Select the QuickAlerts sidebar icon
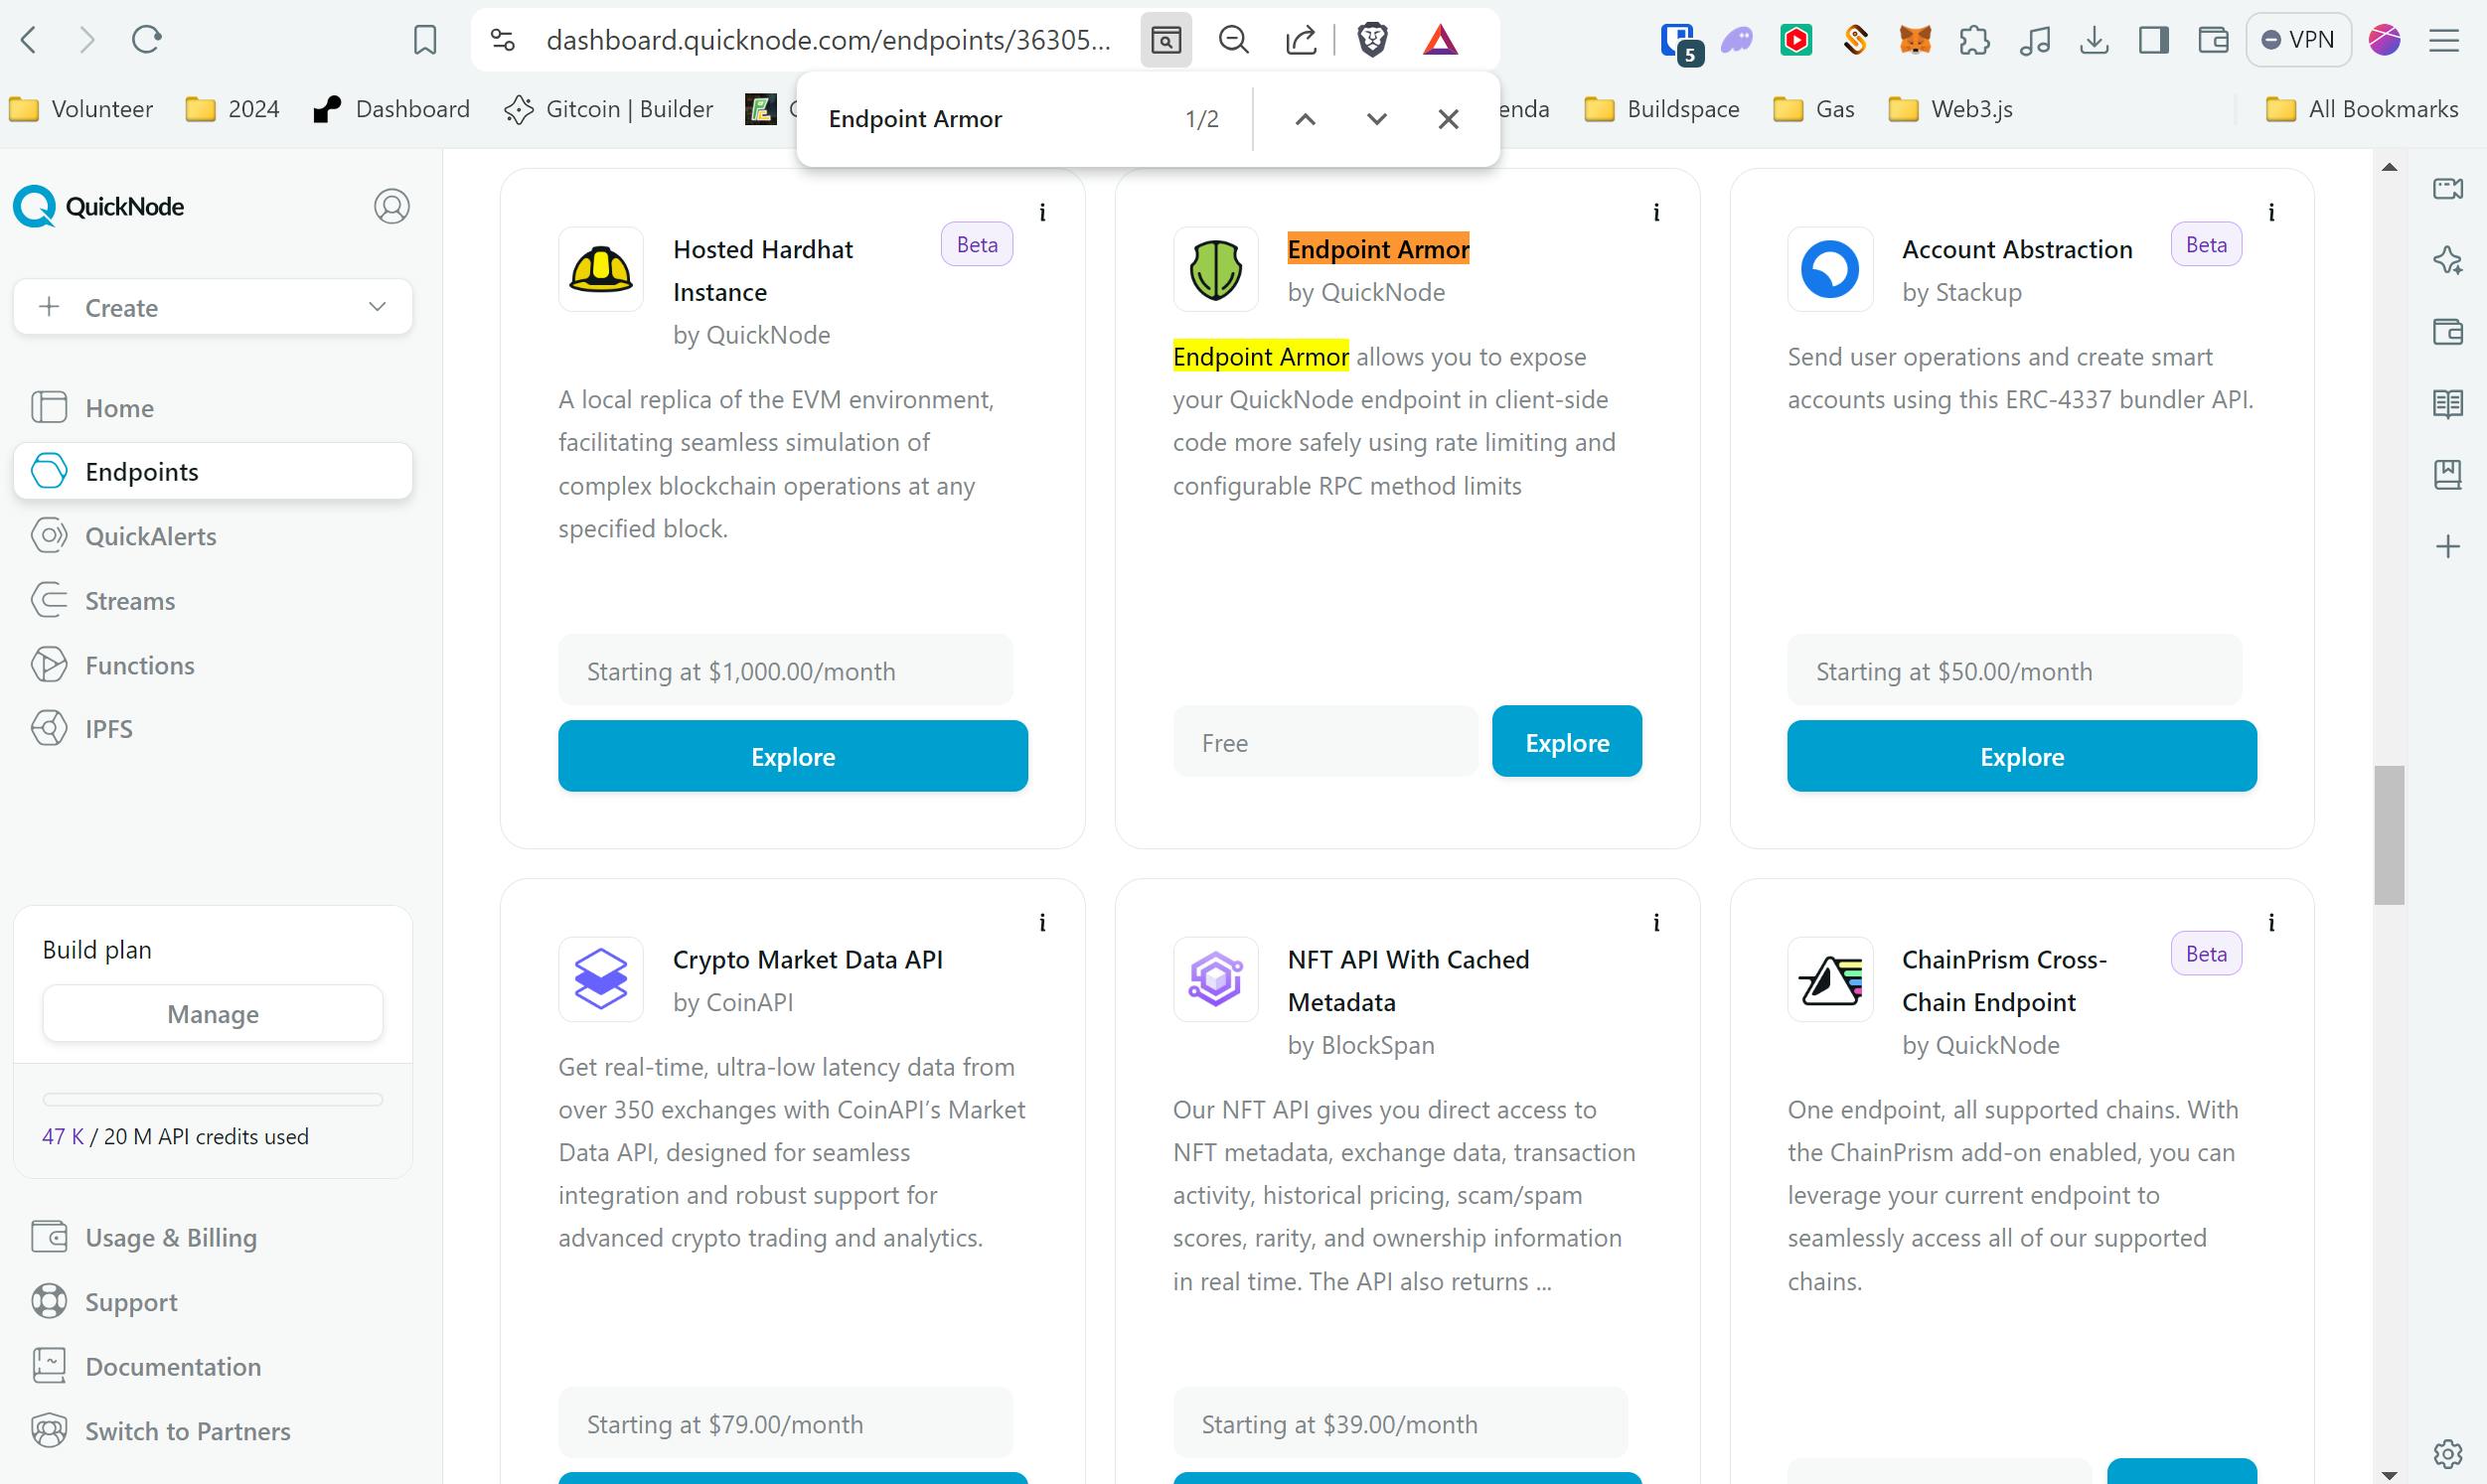Image resolution: width=2487 pixels, height=1484 pixels. pyautogui.click(x=50, y=535)
